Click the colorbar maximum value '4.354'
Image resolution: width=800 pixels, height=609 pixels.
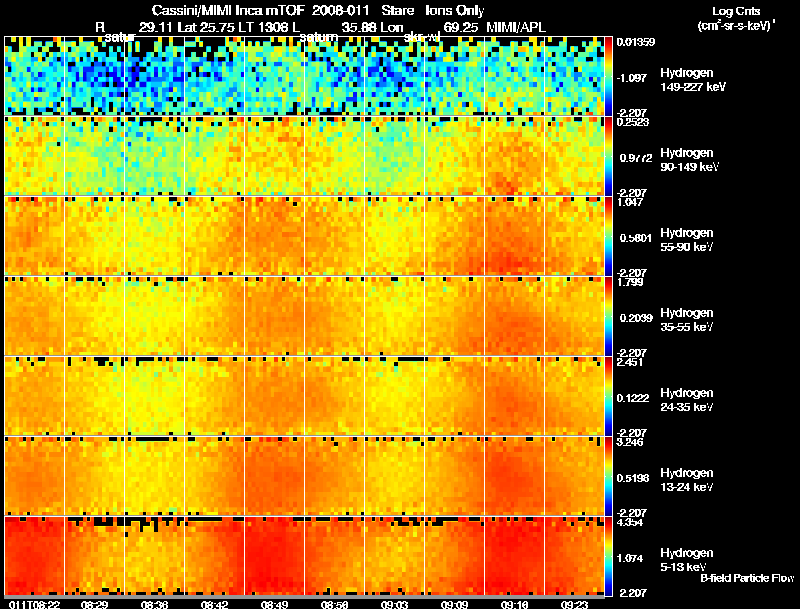tap(630, 523)
